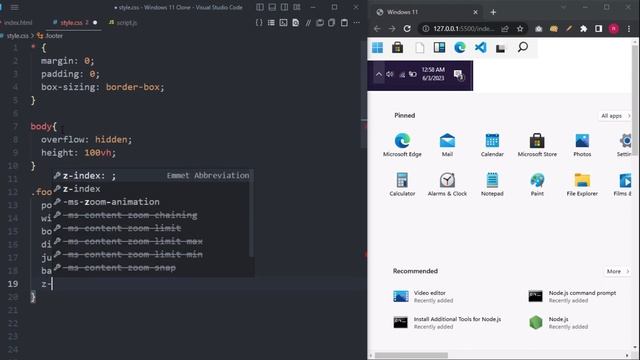Open the customize layout icon
The height and width of the screenshot is (360, 640).
point(297,7)
